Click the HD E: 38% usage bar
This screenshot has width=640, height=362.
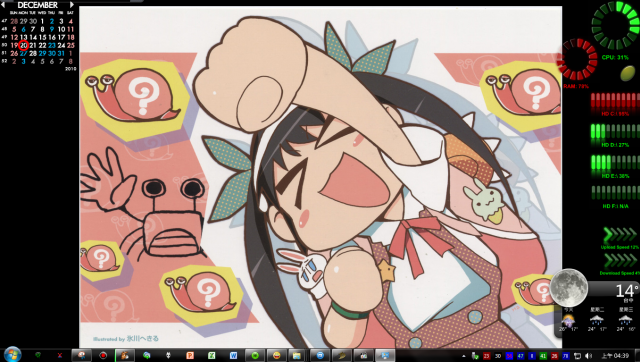pyautogui.click(x=615, y=163)
